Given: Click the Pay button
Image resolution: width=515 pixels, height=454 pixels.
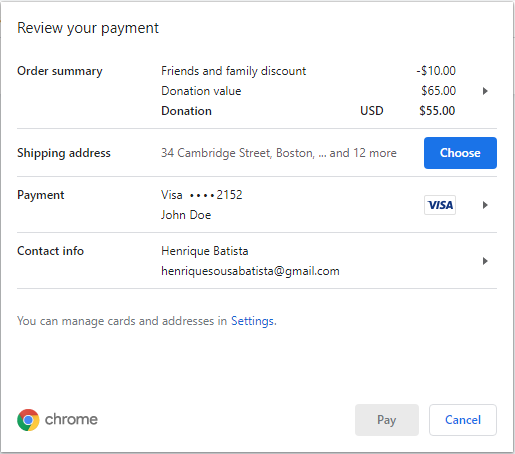Looking at the screenshot, I should [x=387, y=420].
